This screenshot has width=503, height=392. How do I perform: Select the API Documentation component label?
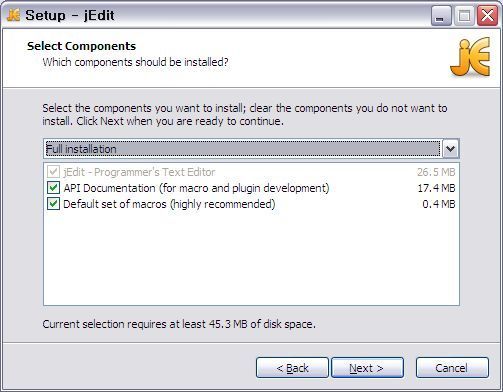click(x=196, y=188)
